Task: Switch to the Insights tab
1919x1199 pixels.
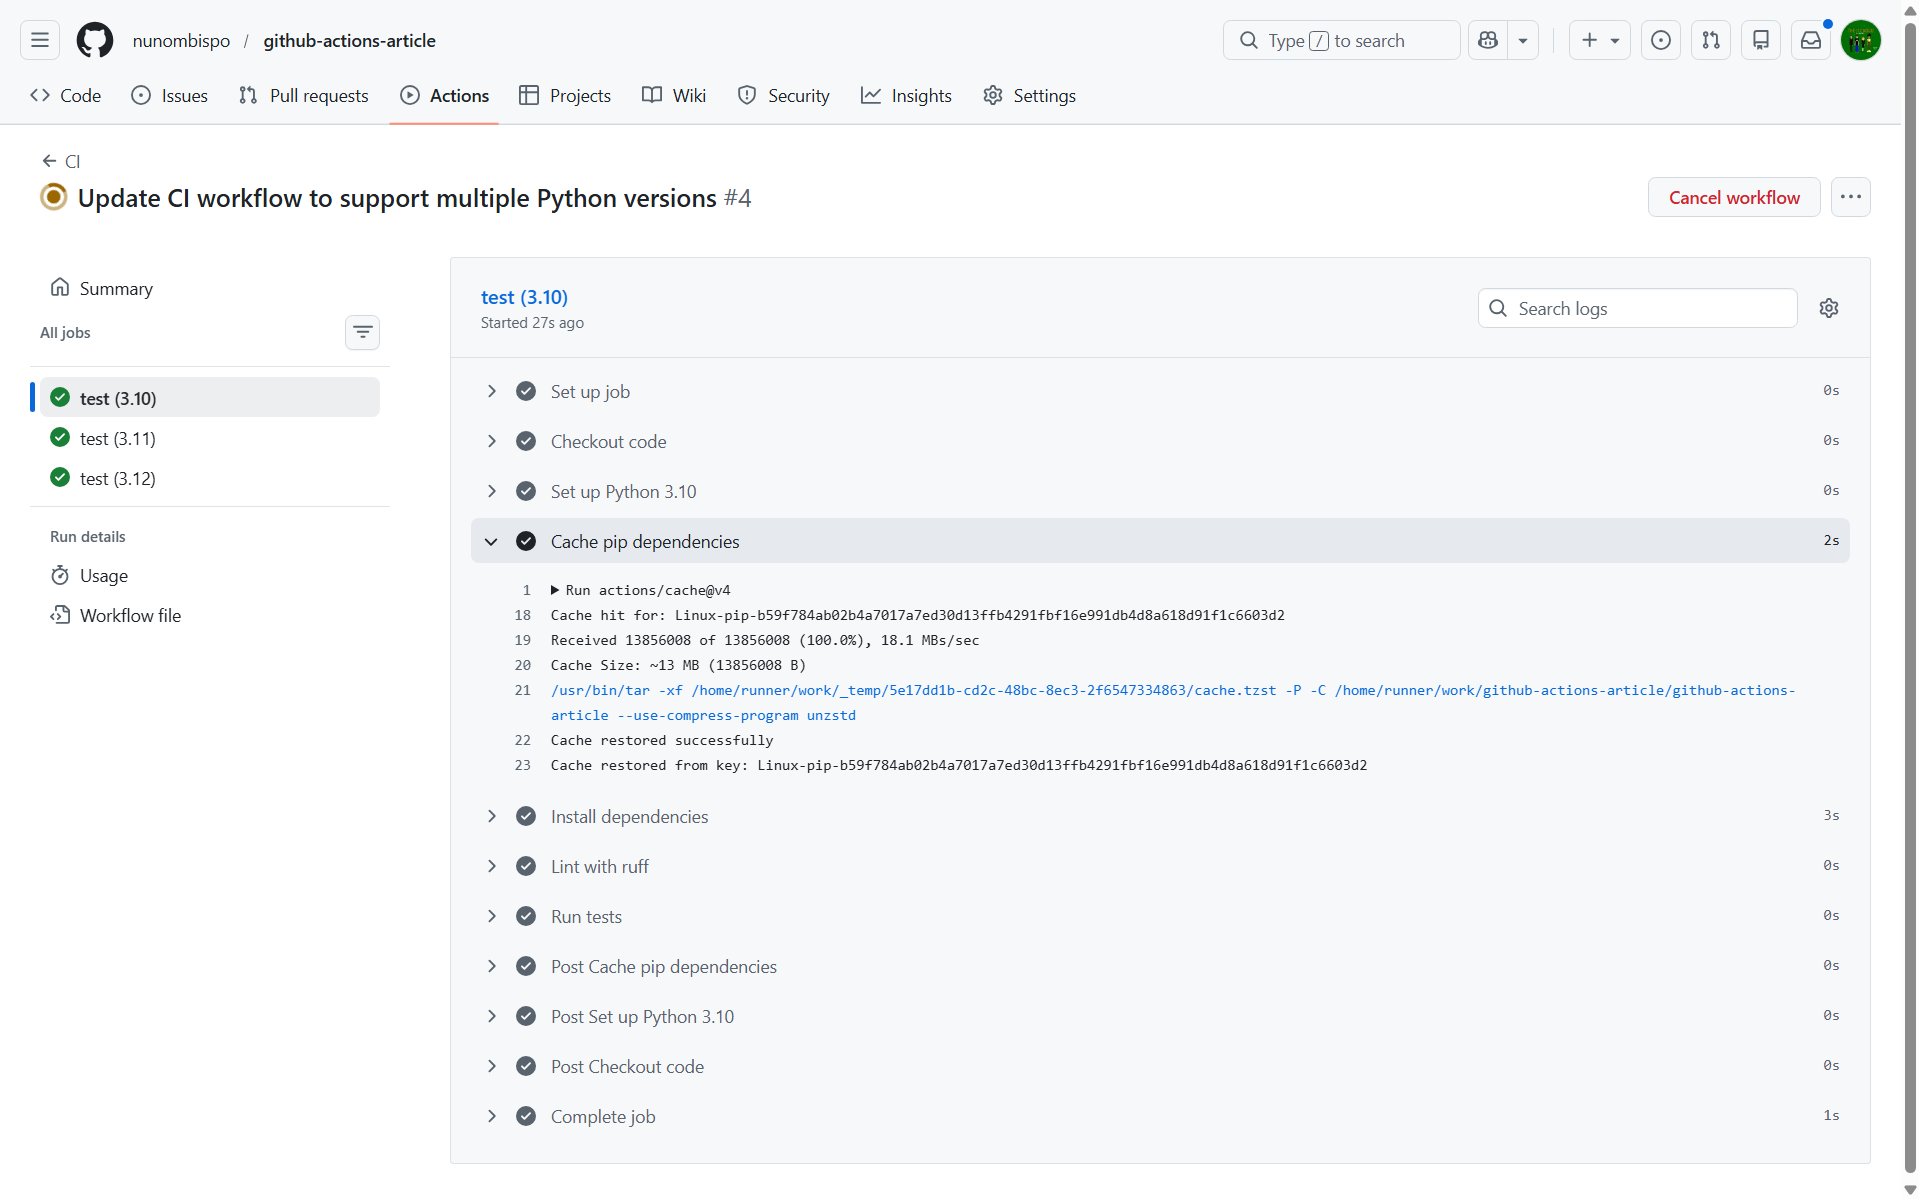Action: click(906, 95)
